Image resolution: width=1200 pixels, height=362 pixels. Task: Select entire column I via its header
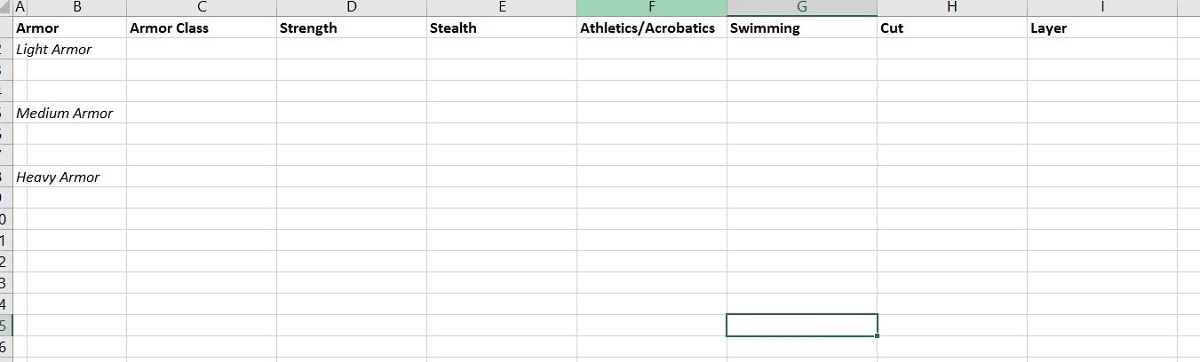click(x=1102, y=8)
